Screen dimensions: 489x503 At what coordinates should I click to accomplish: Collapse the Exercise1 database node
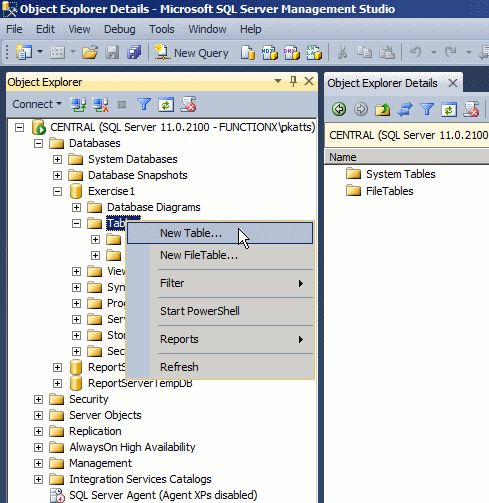coord(58,191)
